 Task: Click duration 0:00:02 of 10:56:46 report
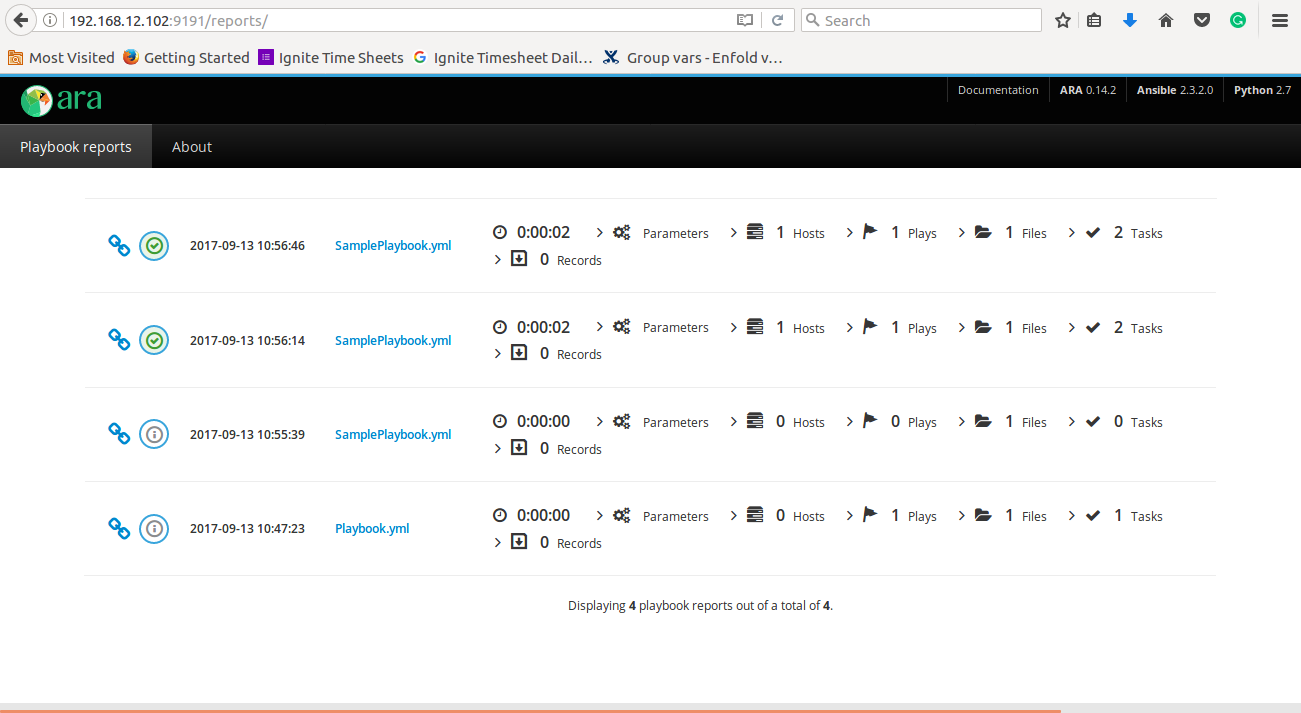pos(543,232)
